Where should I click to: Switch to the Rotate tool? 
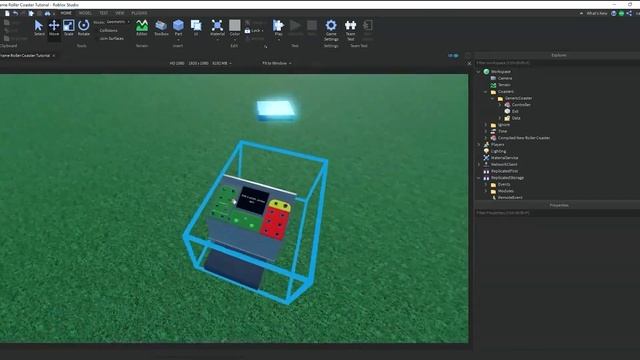click(x=84, y=27)
